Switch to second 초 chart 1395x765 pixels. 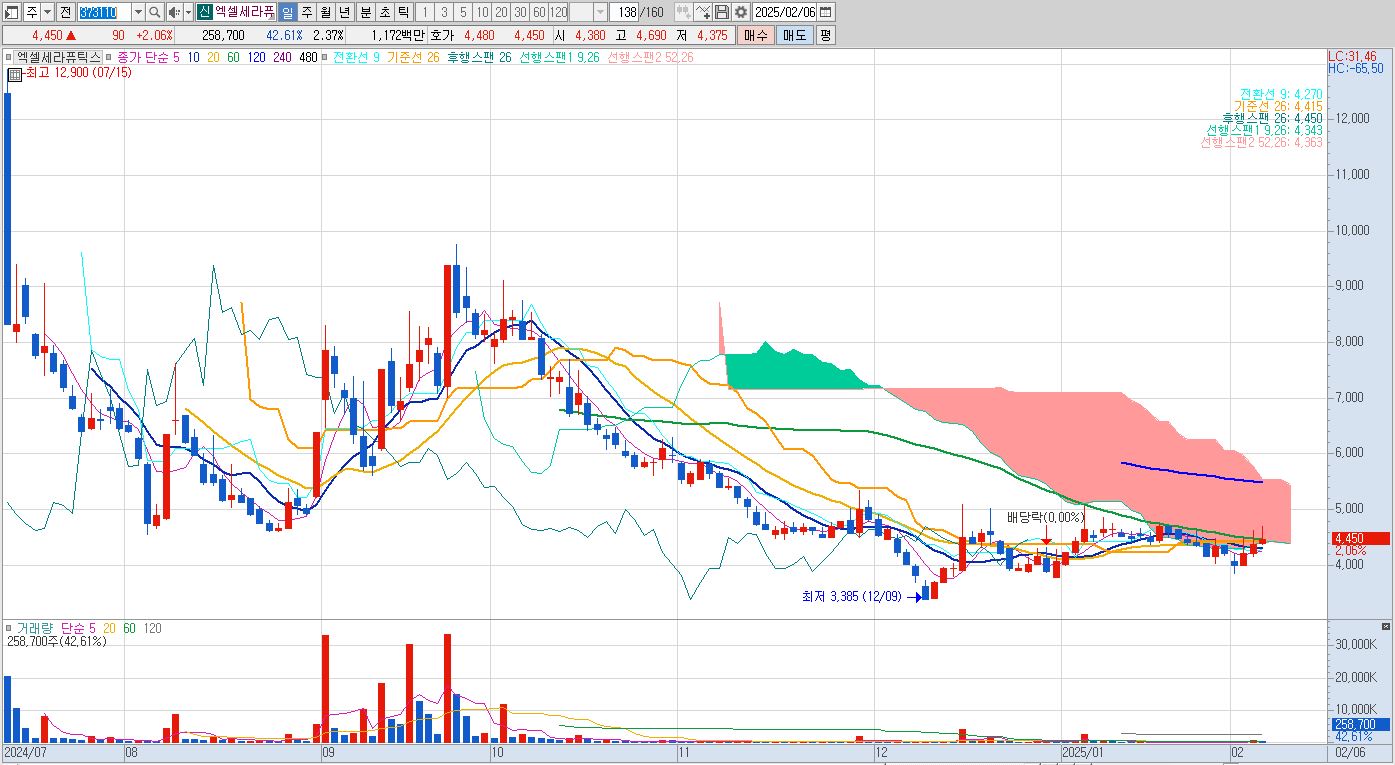383,12
